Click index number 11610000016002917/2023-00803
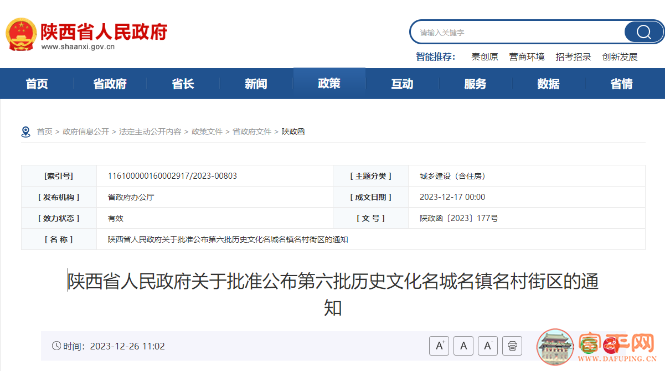 172,176
